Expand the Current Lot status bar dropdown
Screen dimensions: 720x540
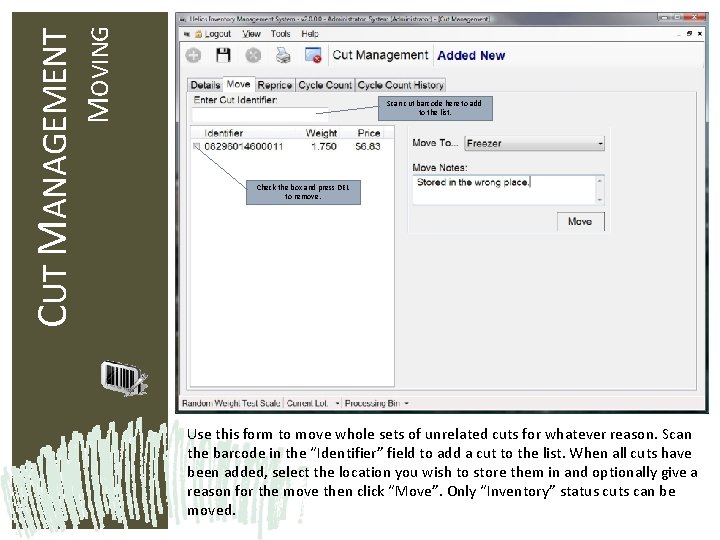click(337, 403)
